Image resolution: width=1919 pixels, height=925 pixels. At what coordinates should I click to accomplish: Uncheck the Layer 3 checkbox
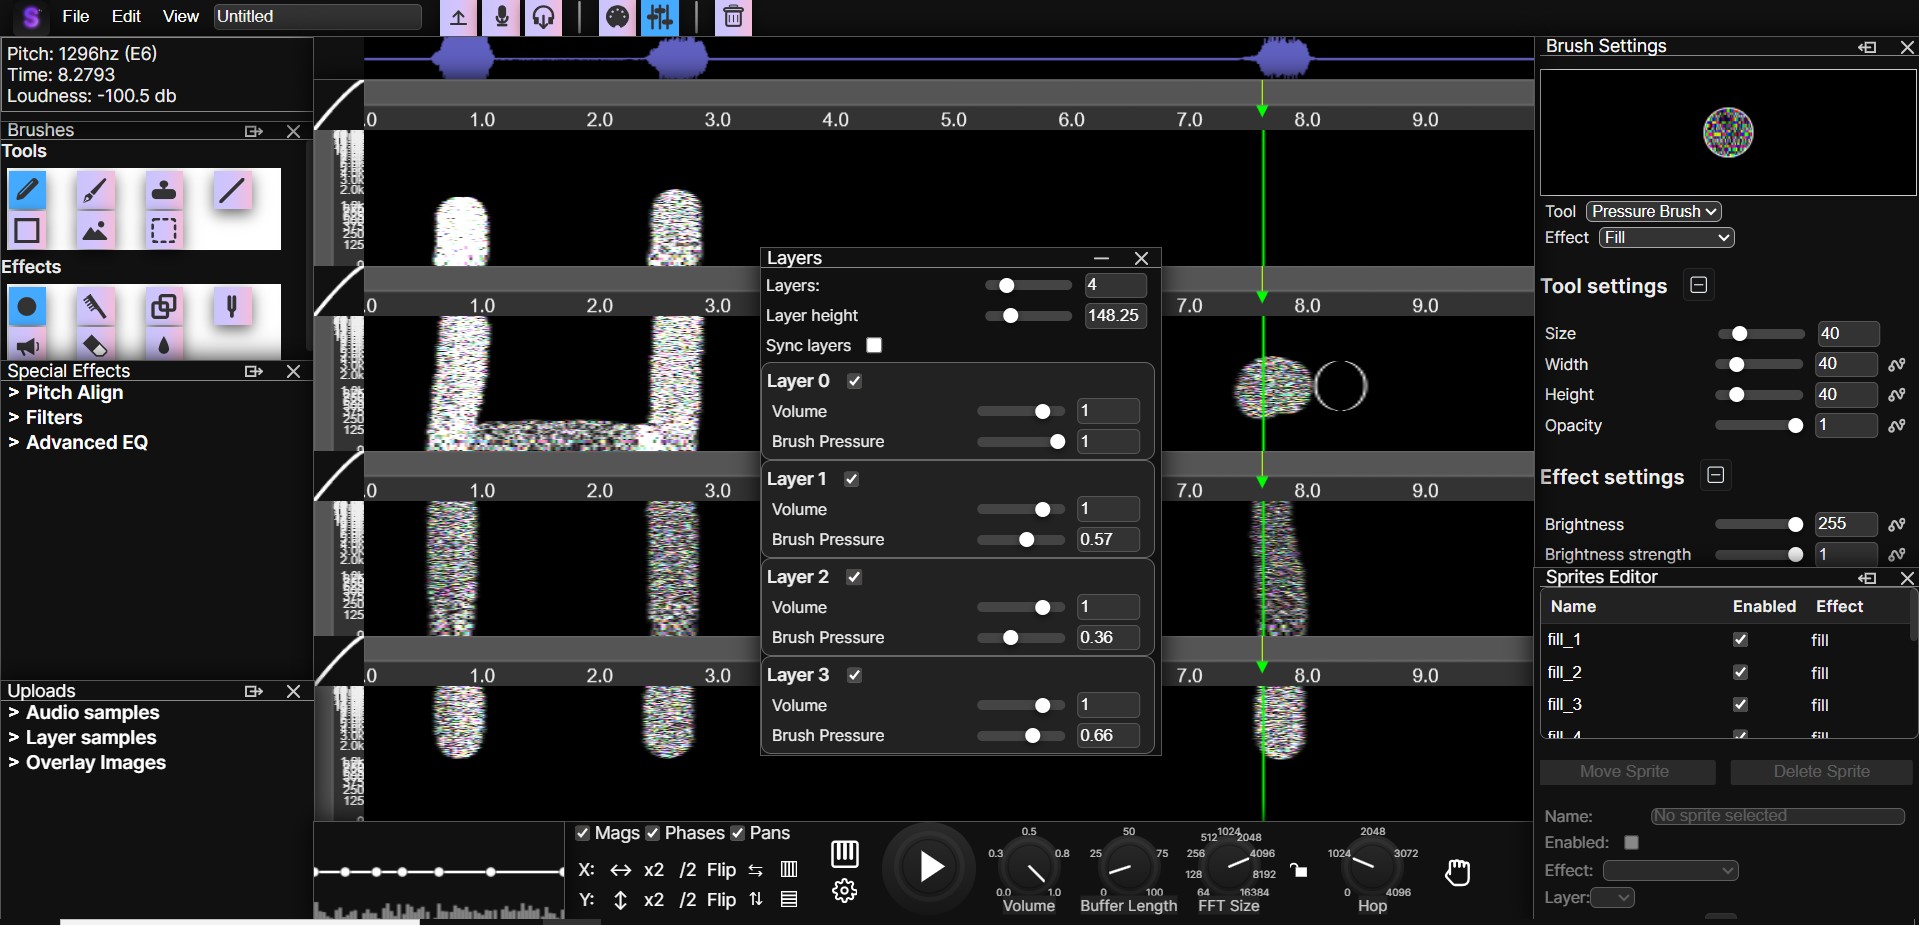[x=854, y=675]
